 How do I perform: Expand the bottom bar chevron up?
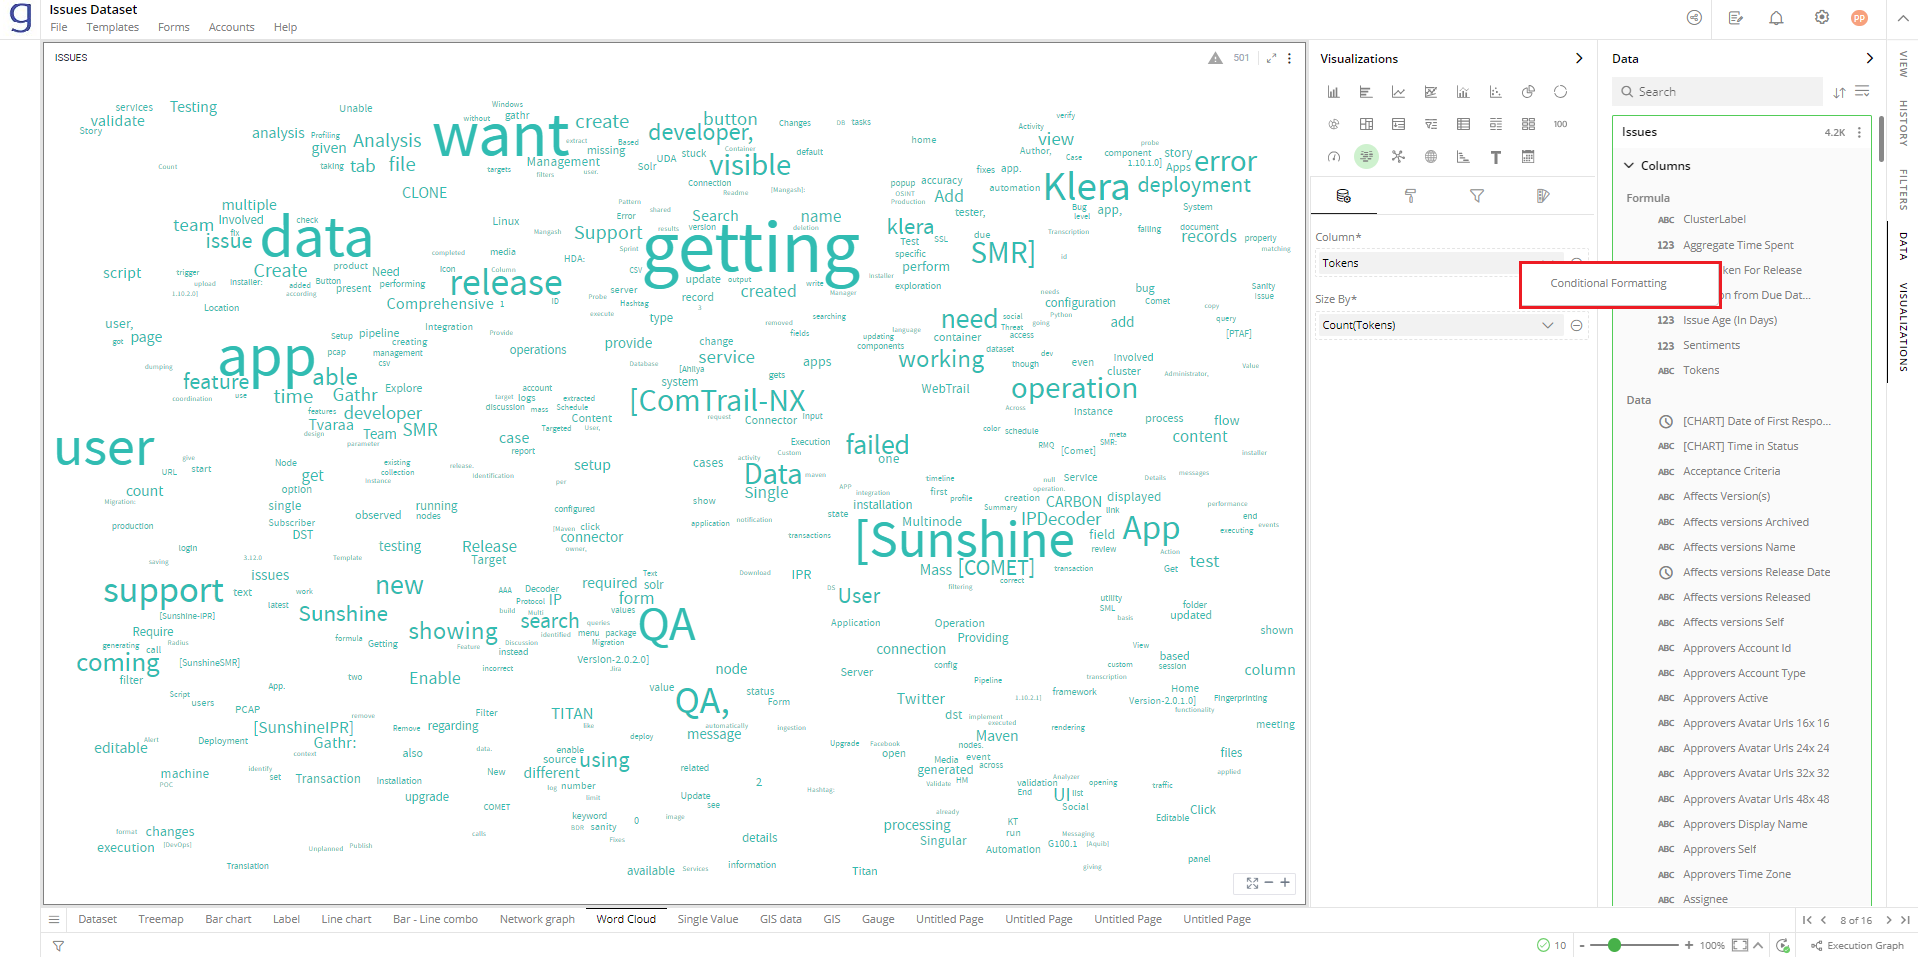click(x=1757, y=945)
